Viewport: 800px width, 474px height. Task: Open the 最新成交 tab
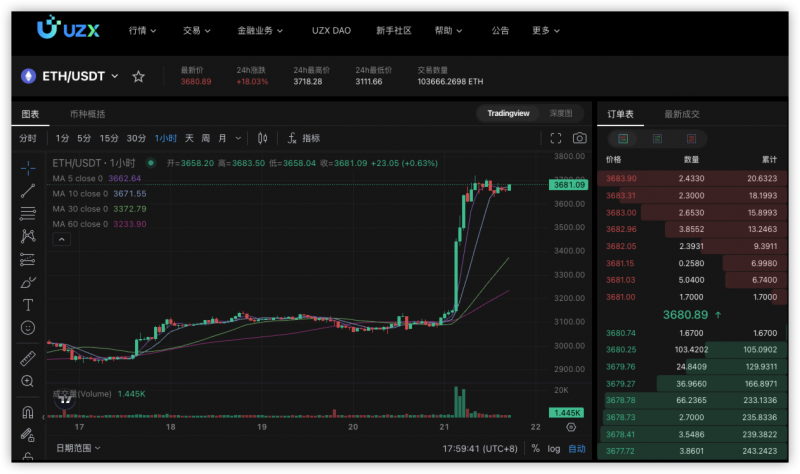682,114
